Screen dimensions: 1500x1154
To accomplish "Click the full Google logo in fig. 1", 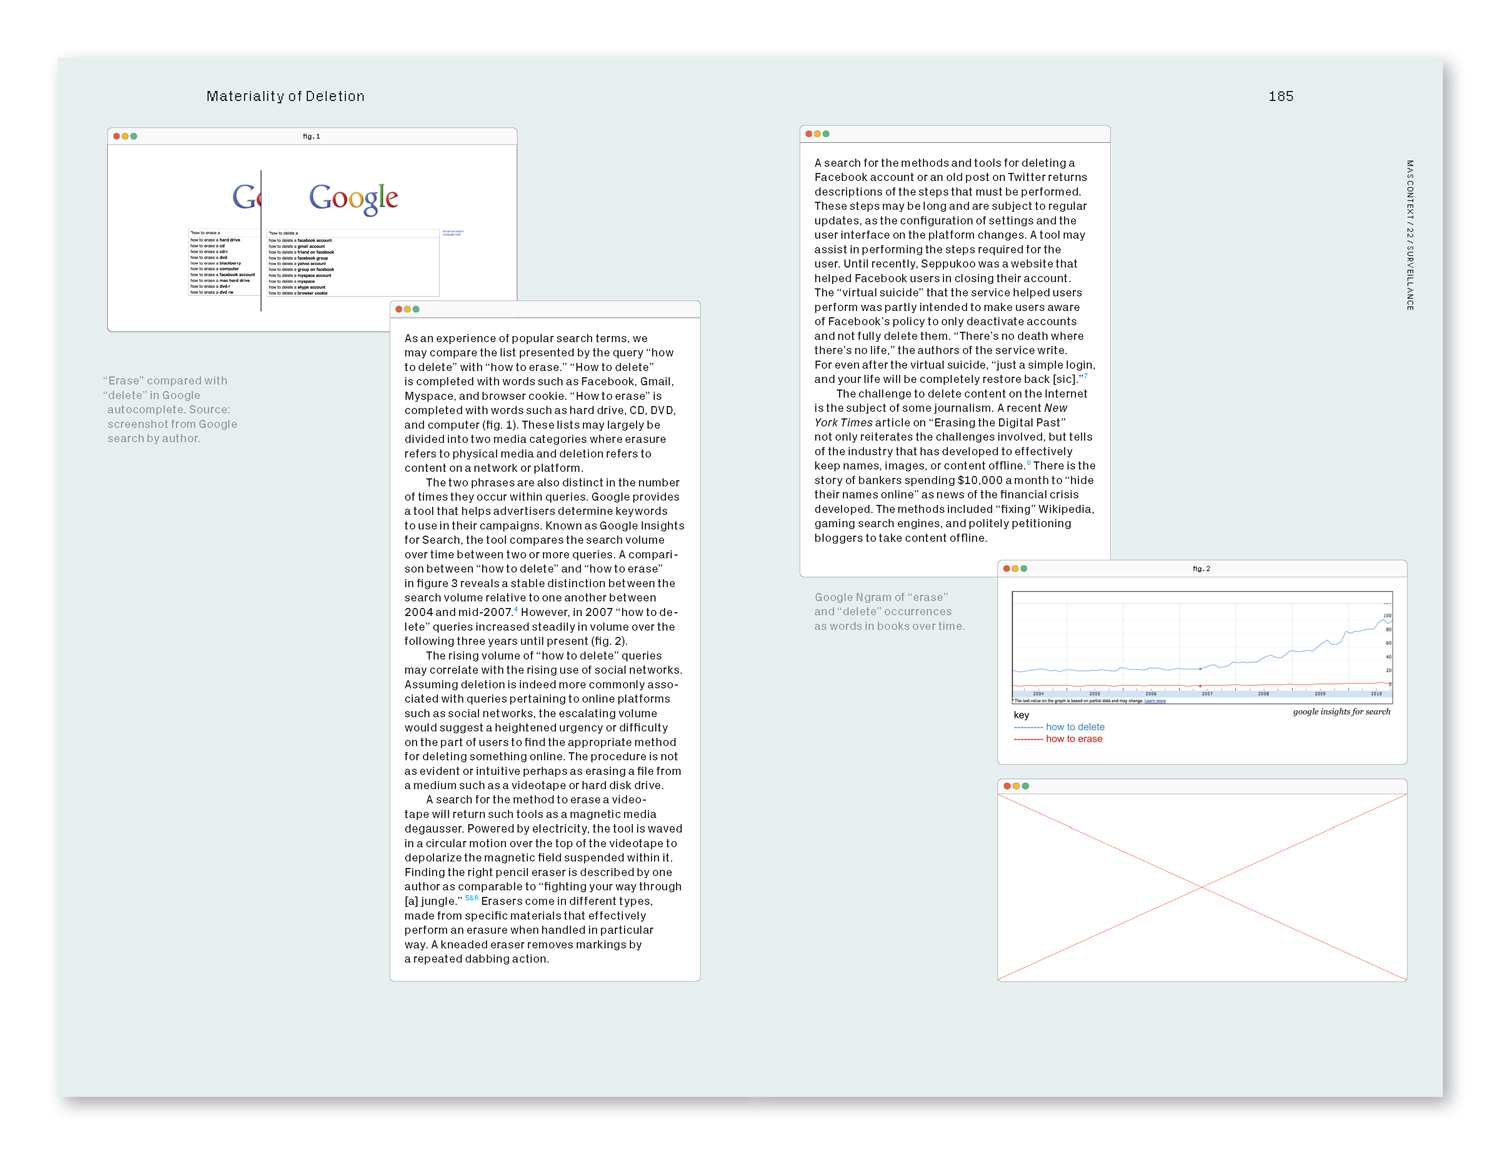I will pos(354,199).
